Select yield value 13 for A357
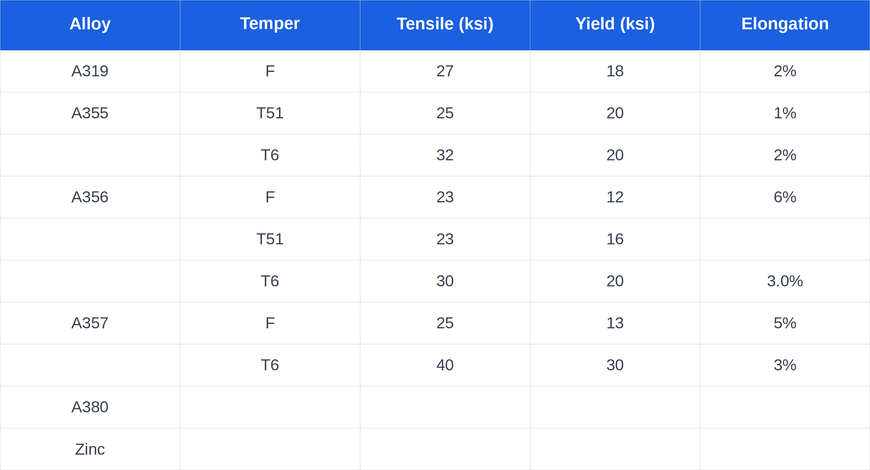Image resolution: width=870 pixels, height=470 pixels. 615,323
